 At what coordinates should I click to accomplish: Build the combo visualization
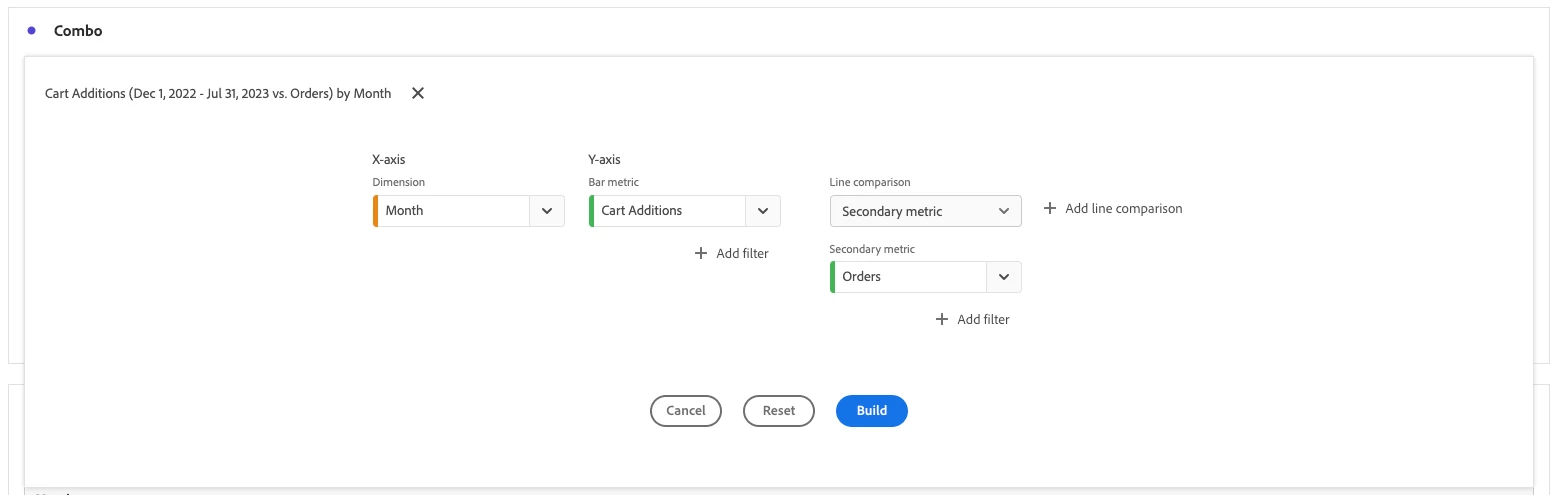coord(872,410)
